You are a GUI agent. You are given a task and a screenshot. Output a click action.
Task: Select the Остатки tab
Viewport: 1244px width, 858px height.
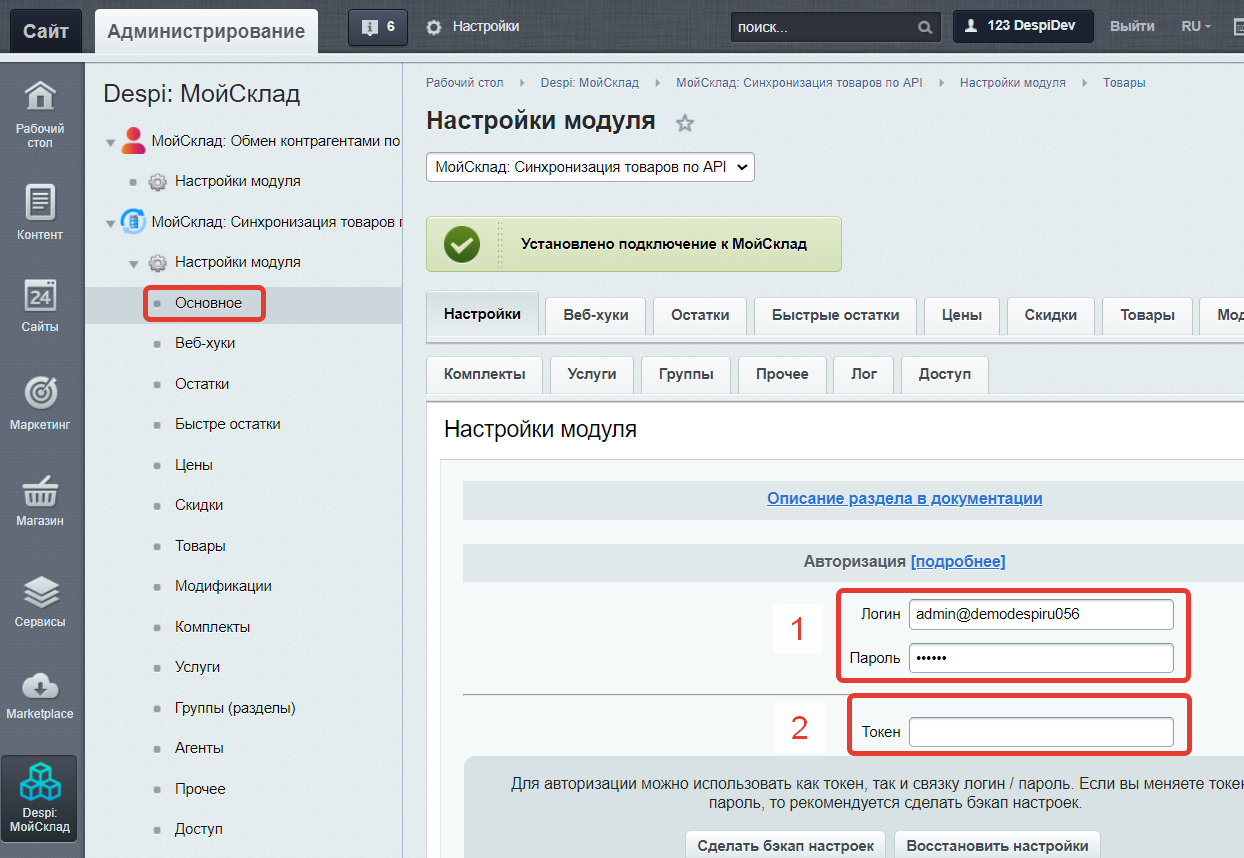[x=700, y=315]
